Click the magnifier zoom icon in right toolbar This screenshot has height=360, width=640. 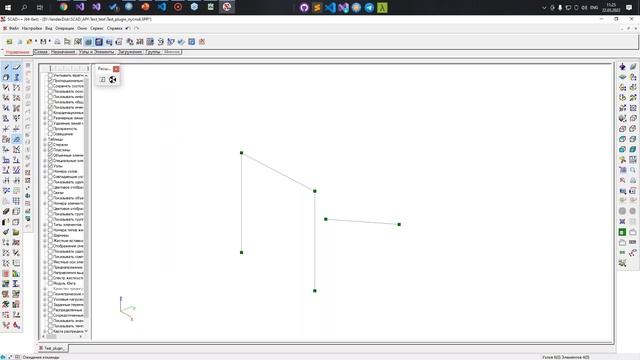(633, 170)
